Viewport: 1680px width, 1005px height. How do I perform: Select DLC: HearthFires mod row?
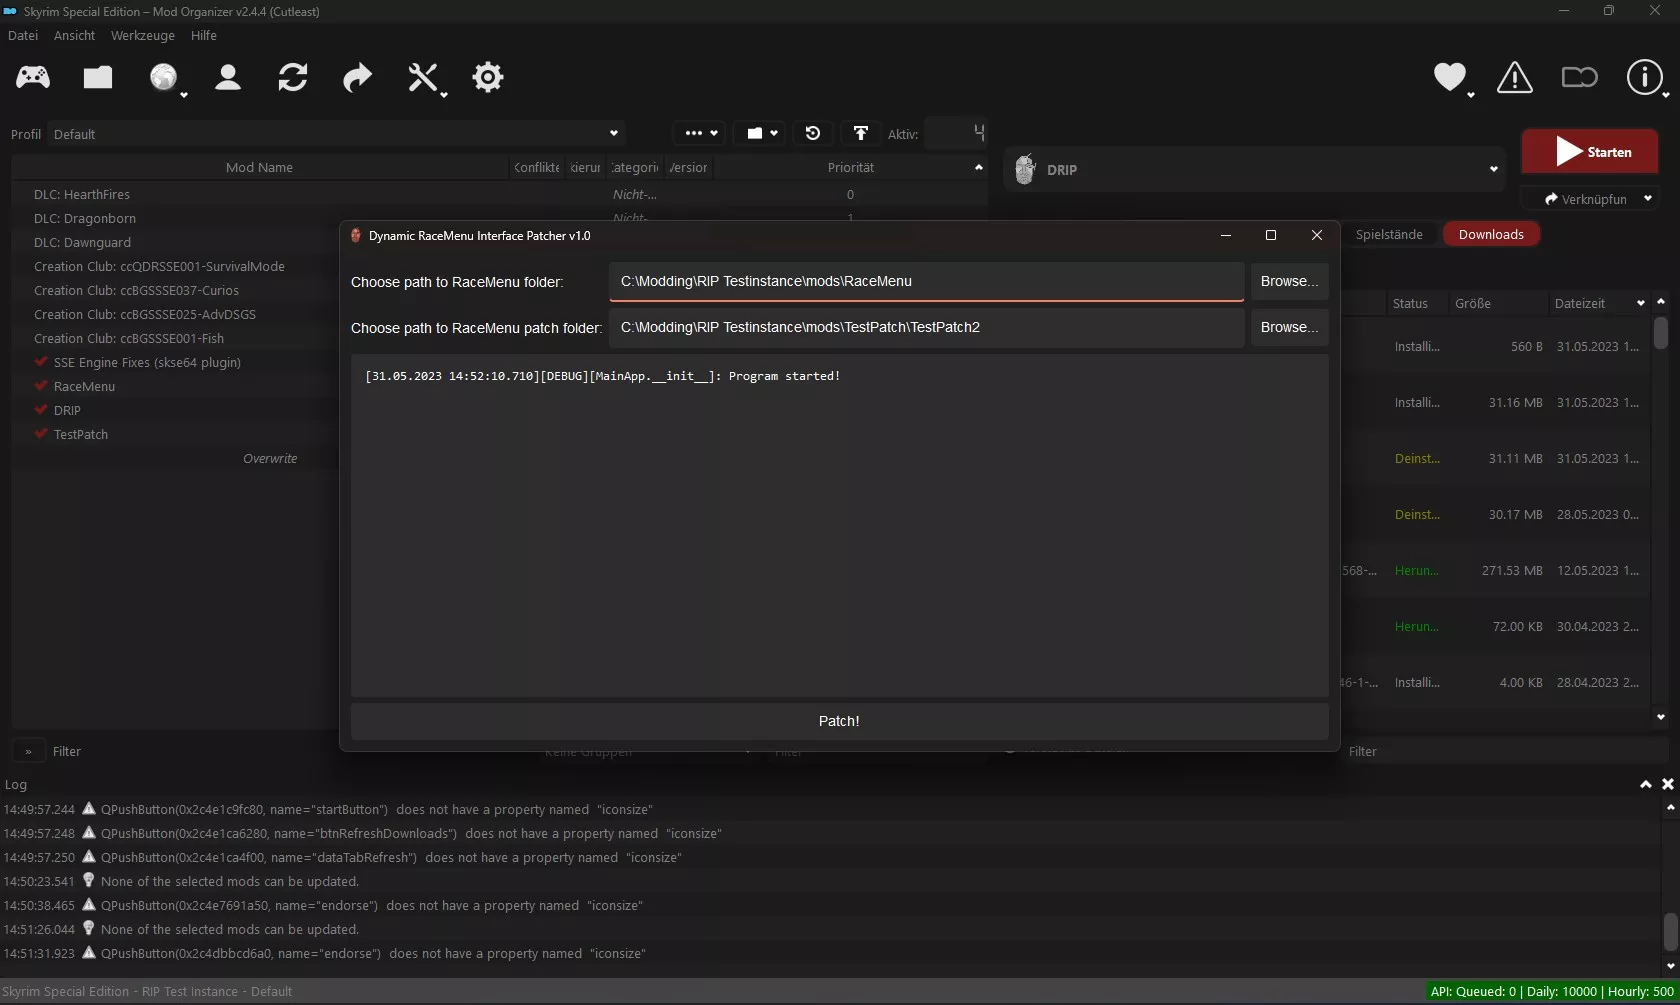coord(499,194)
